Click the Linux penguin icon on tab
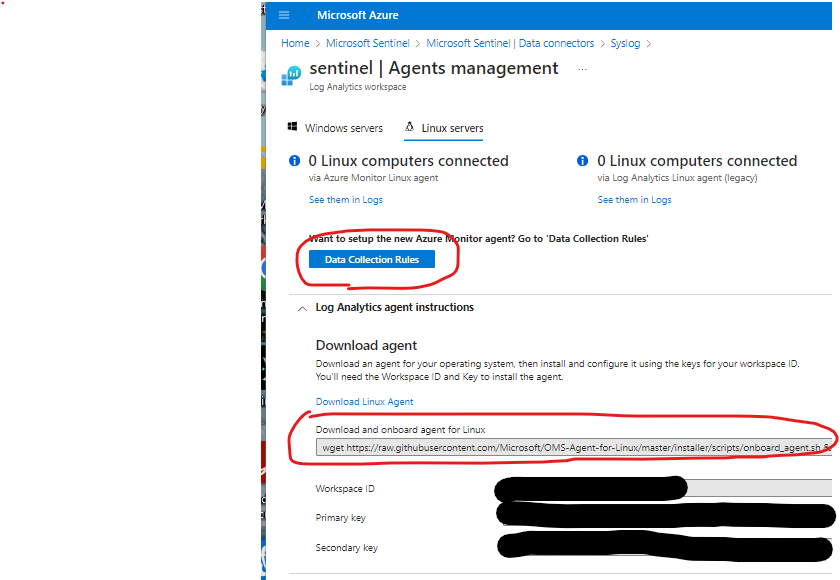 409,126
